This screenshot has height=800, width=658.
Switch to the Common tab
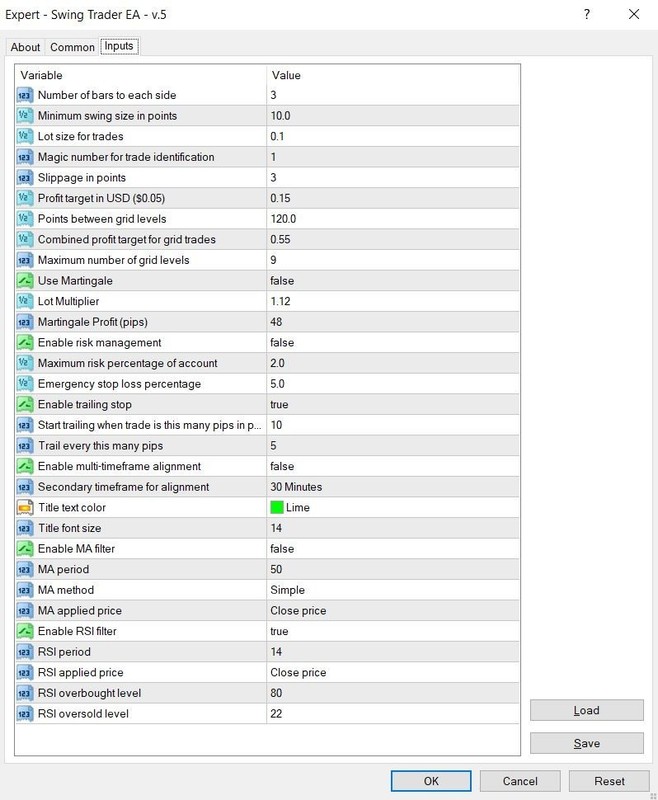pos(72,47)
